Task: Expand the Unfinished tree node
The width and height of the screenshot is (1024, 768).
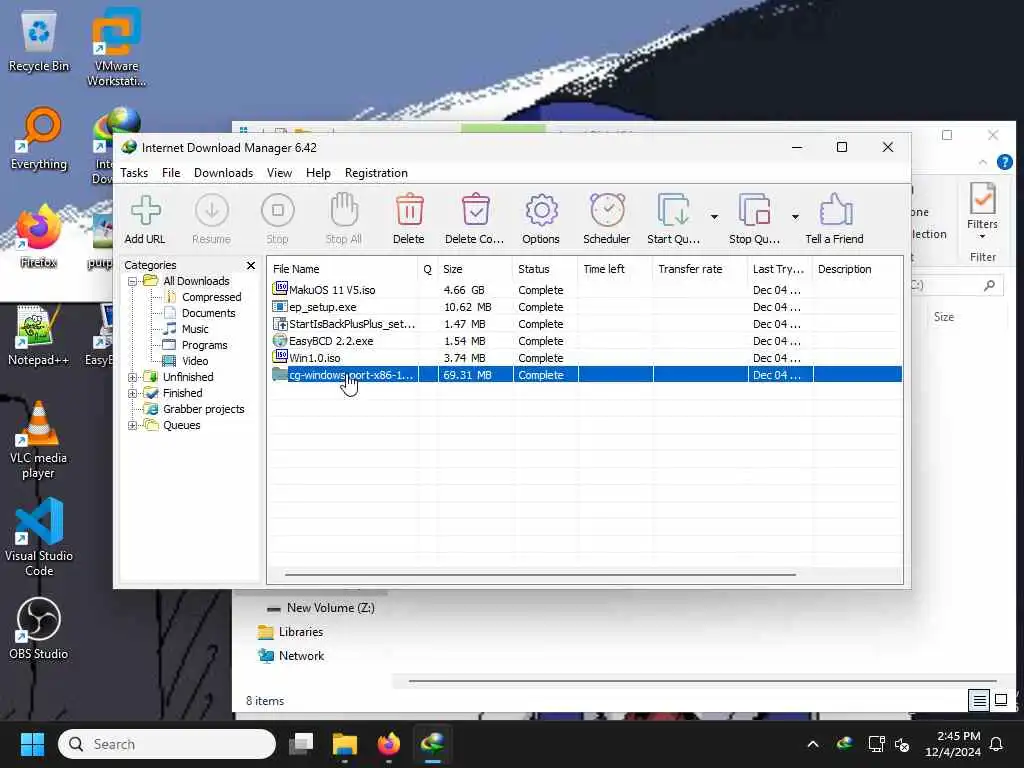Action: point(133,377)
